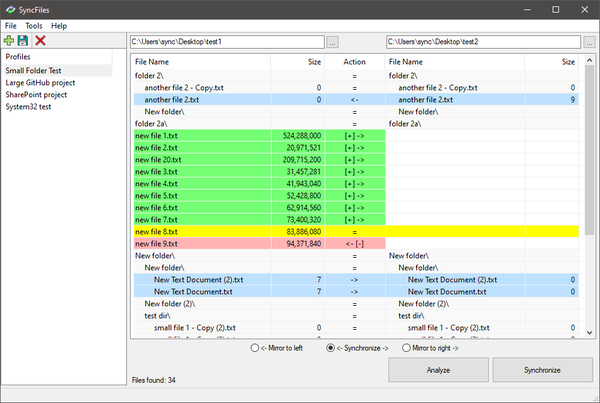Viewport: 600px width, 403px height.
Task: Select the left 'folder 2a\' row
Action: coord(202,124)
